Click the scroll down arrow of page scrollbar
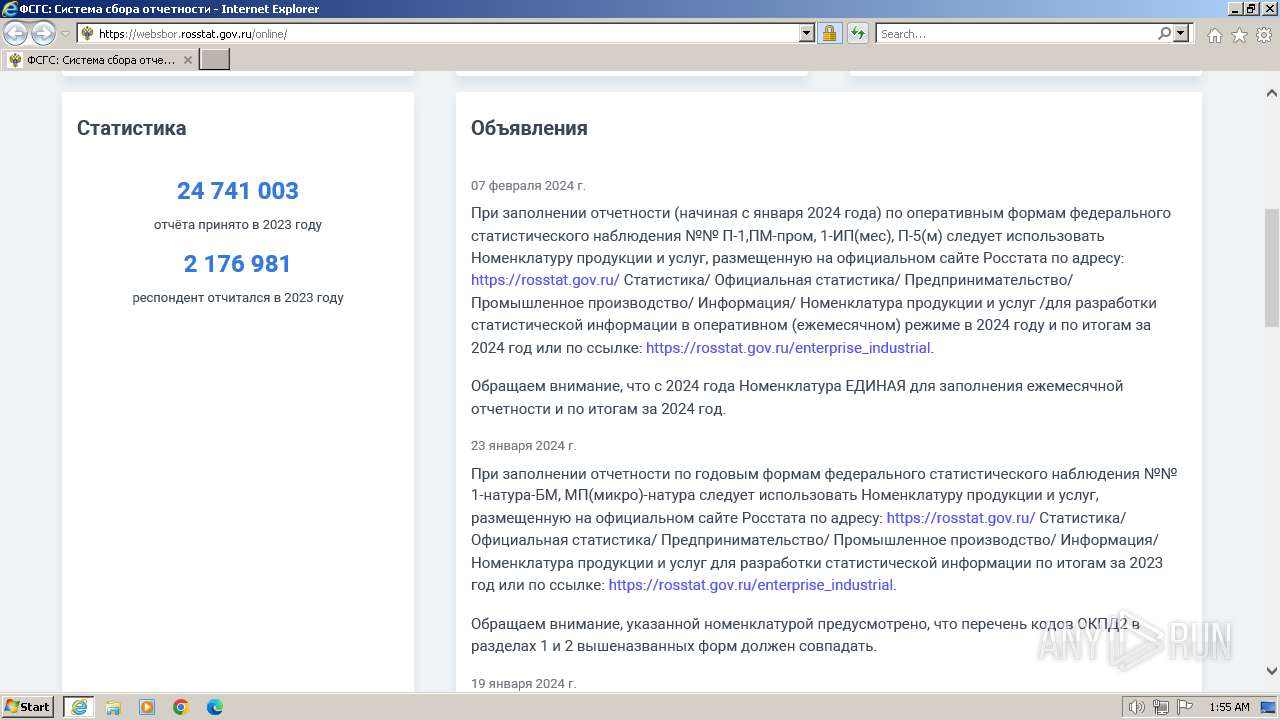Screen dimensions: 1280x720 tap(1272, 671)
